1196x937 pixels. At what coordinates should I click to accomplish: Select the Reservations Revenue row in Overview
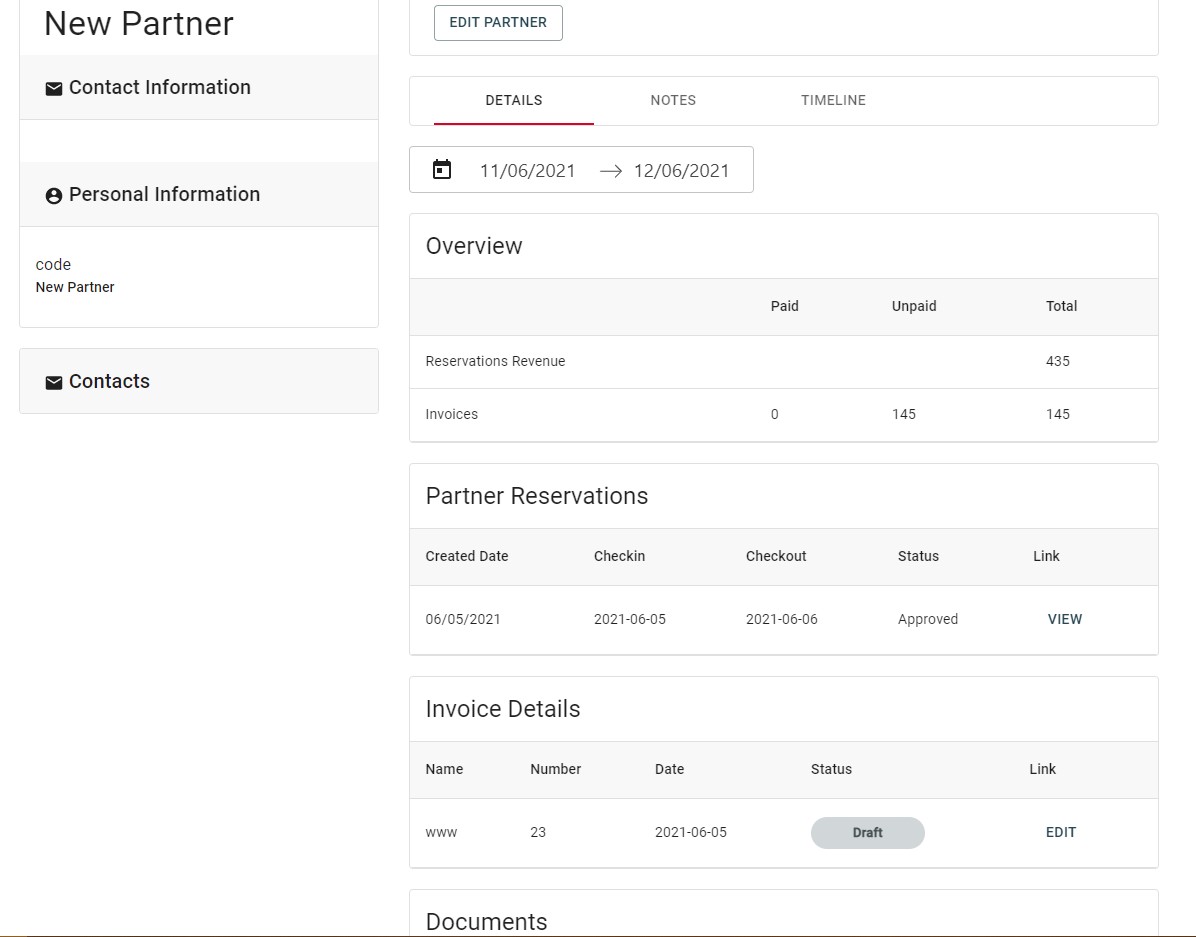point(495,361)
